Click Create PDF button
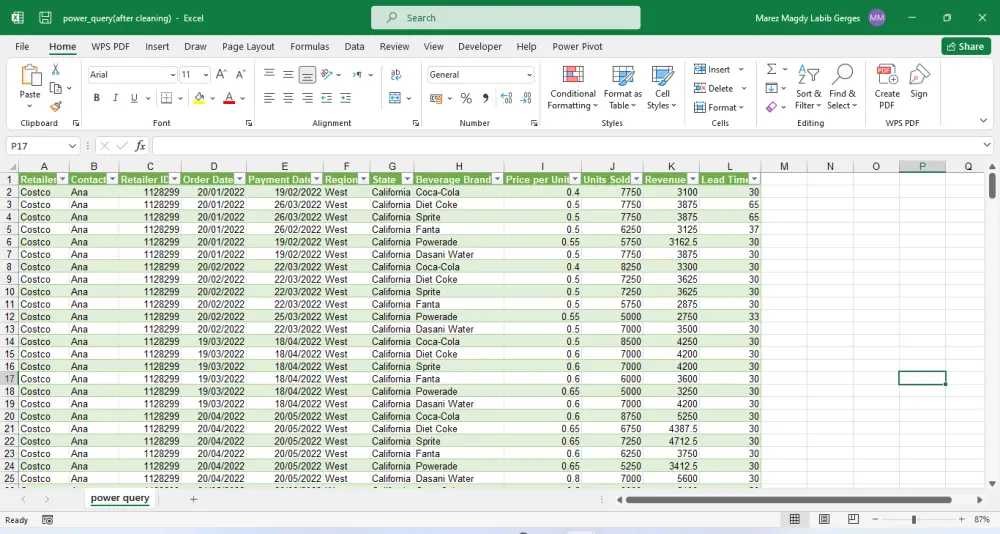 point(887,88)
